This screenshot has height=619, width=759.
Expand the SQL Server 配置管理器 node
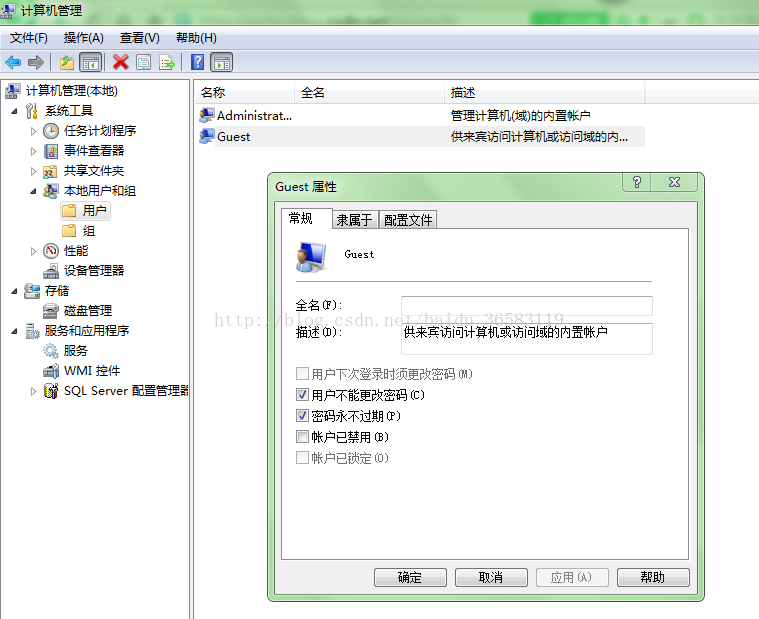click(33, 391)
